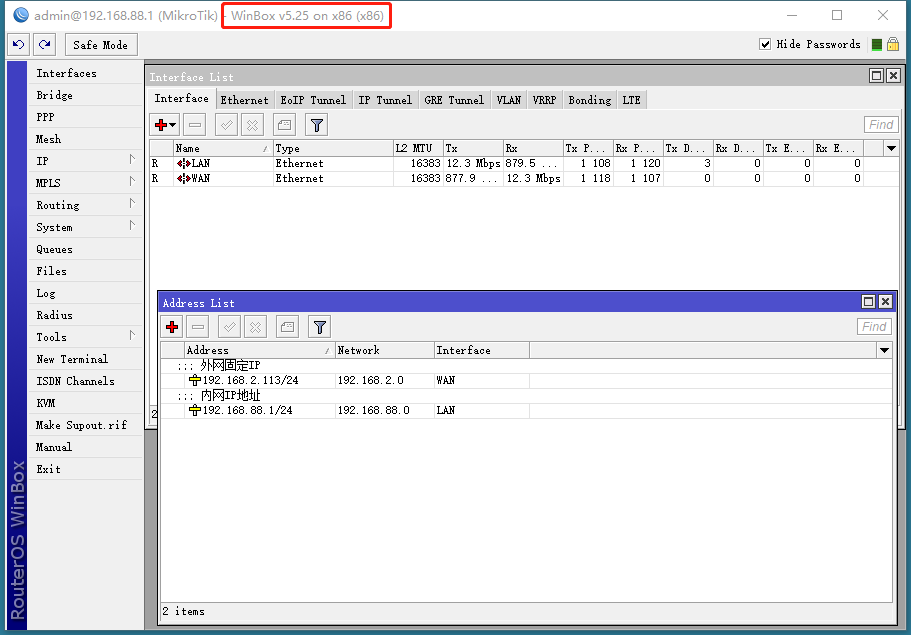The width and height of the screenshot is (911, 635).
Task: Maximize the Address List window
Action: pos(868,302)
